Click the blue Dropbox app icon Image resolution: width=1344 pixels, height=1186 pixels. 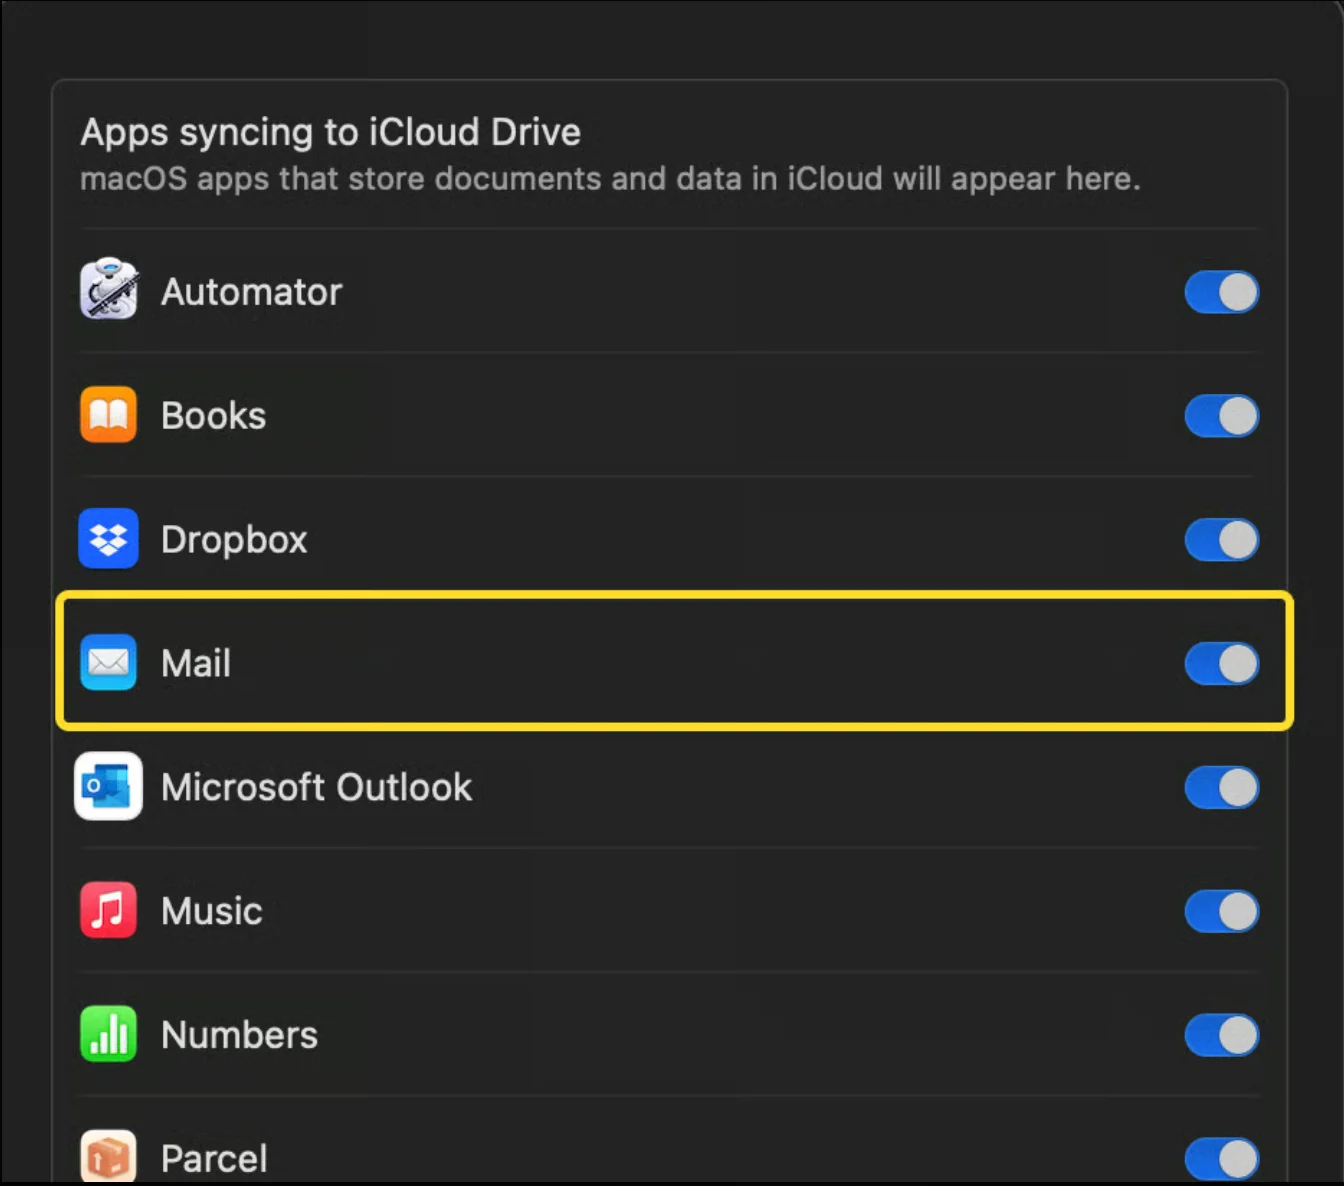[108, 539]
